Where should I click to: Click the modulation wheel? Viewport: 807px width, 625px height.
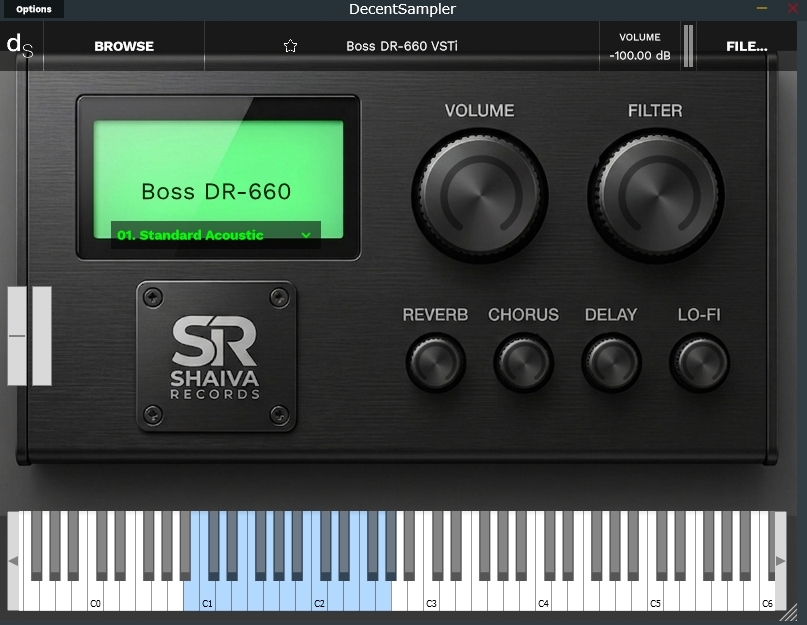[x=42, y=336]
